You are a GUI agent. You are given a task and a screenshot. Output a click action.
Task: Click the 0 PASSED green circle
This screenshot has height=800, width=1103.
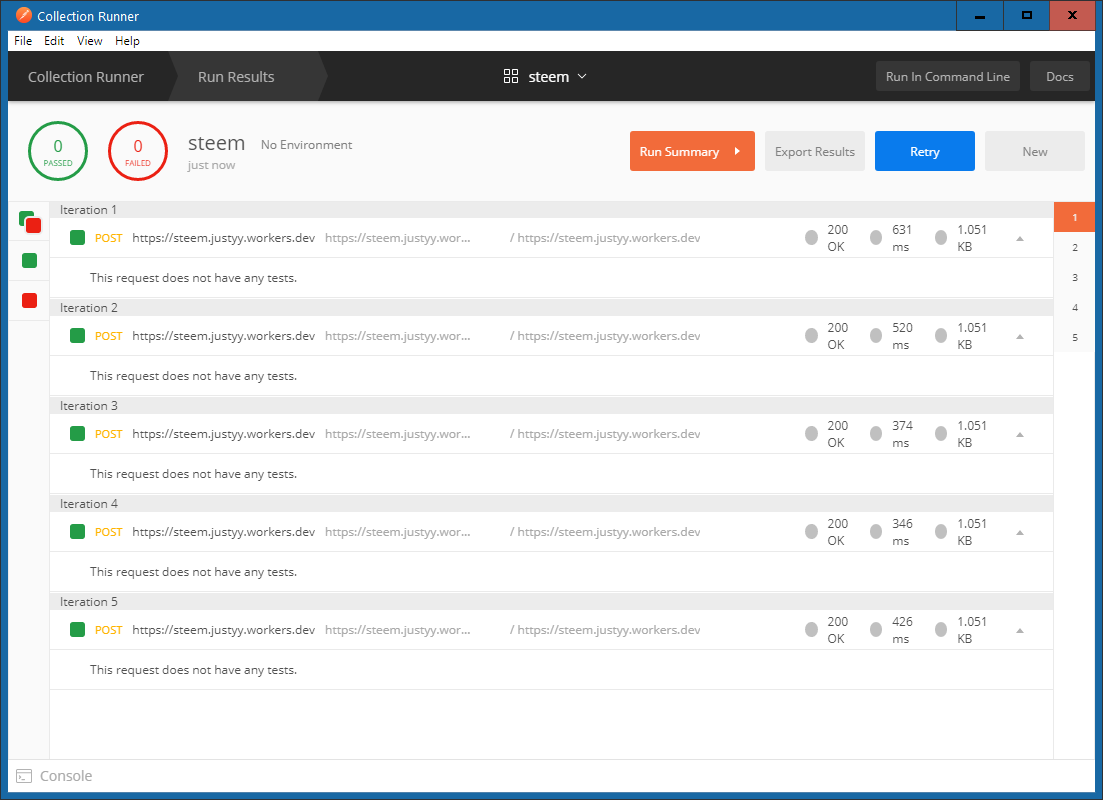[58, 151]
